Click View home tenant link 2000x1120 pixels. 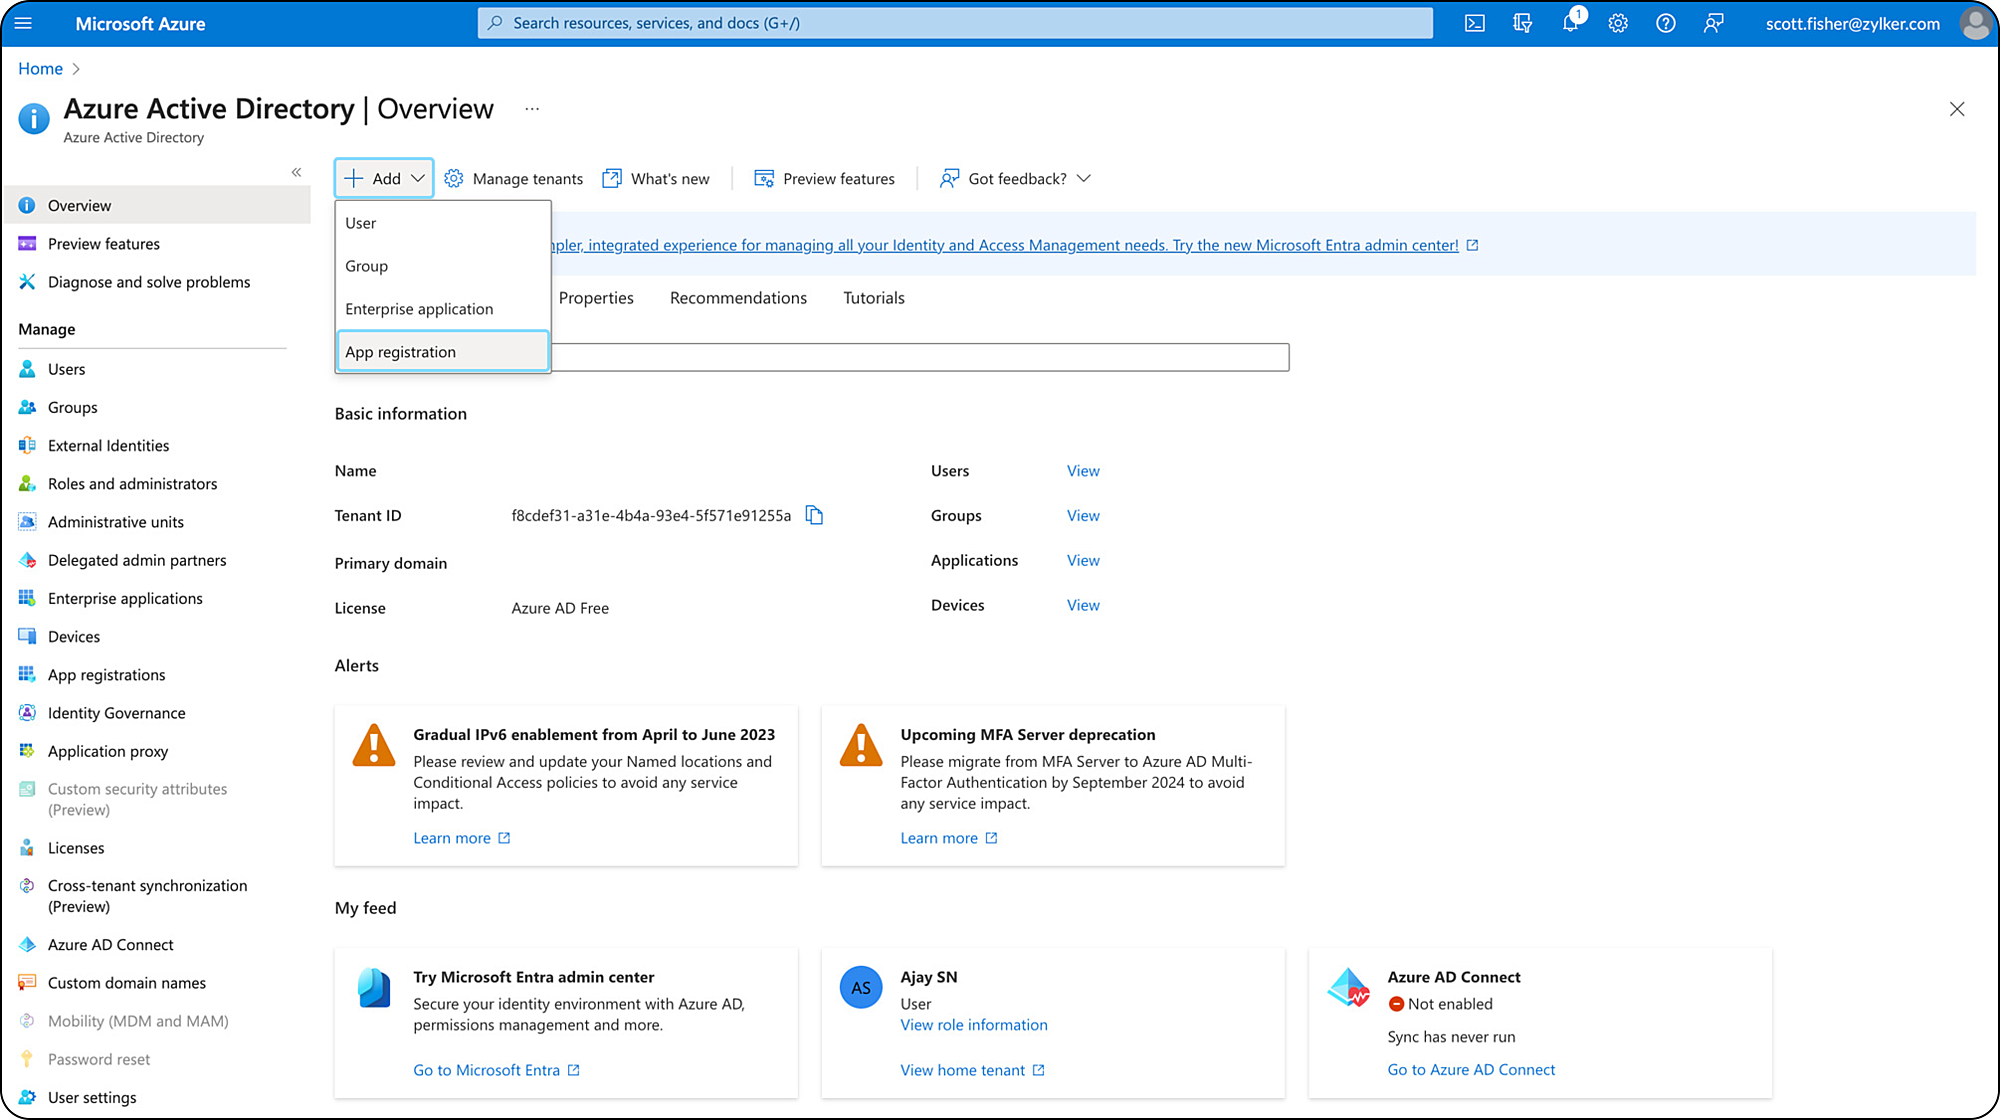972,1070
